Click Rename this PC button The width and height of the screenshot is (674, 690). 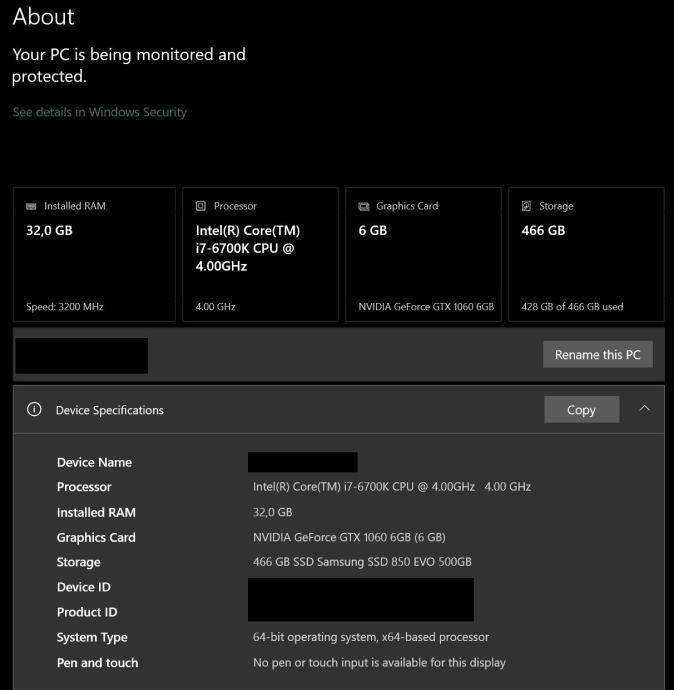tap(597, 355)
